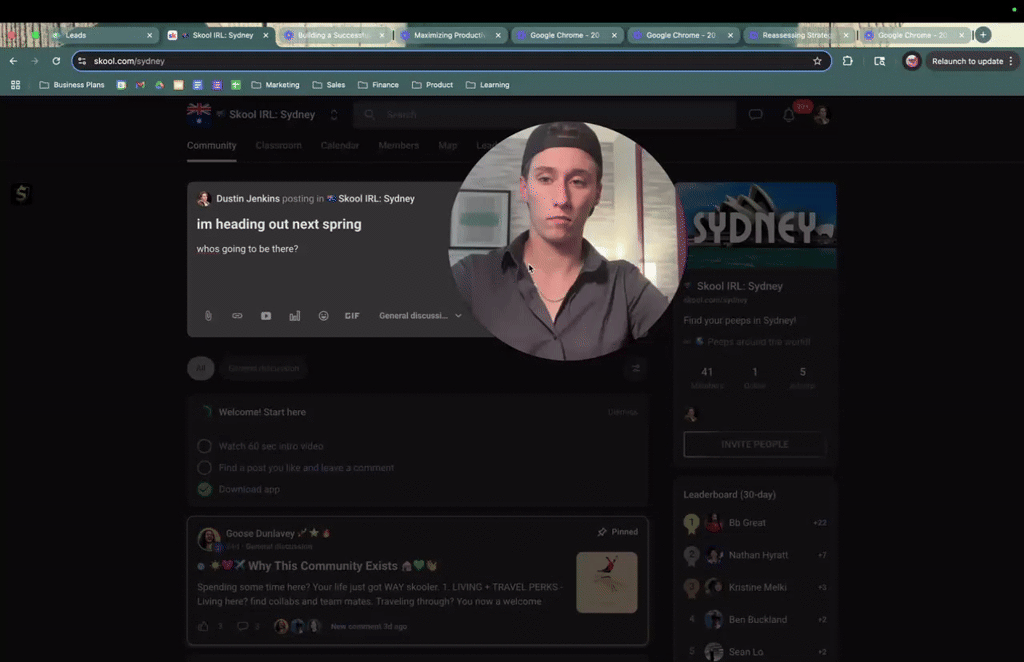Switch to the Leads browser tab
Viewport: 1024px width, 662px height.
101,35
